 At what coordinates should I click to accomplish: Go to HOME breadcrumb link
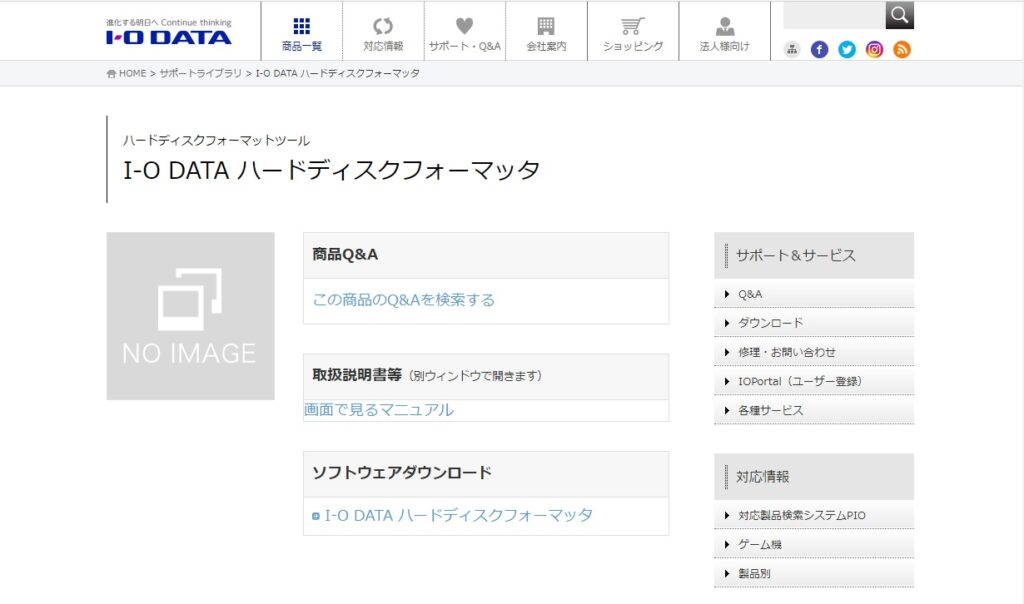pos(133,73)
